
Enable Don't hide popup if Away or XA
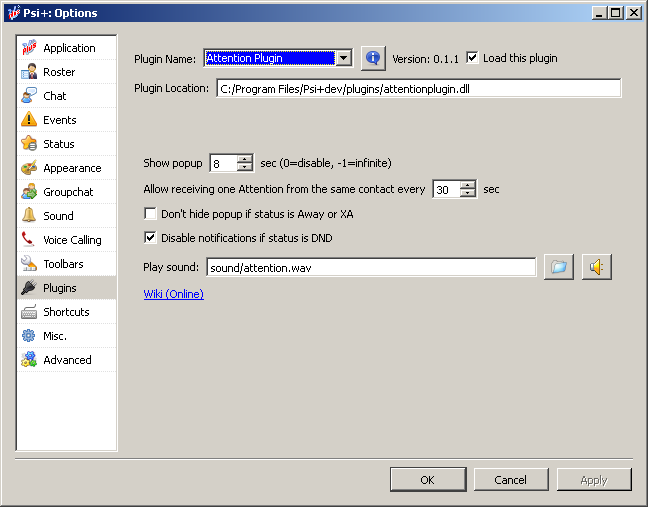pyautogui.click(x=151, y=214)
